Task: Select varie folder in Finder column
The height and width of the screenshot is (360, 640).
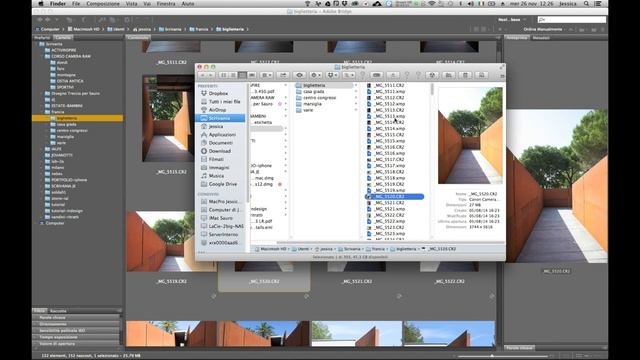Action: pos(308,110)
